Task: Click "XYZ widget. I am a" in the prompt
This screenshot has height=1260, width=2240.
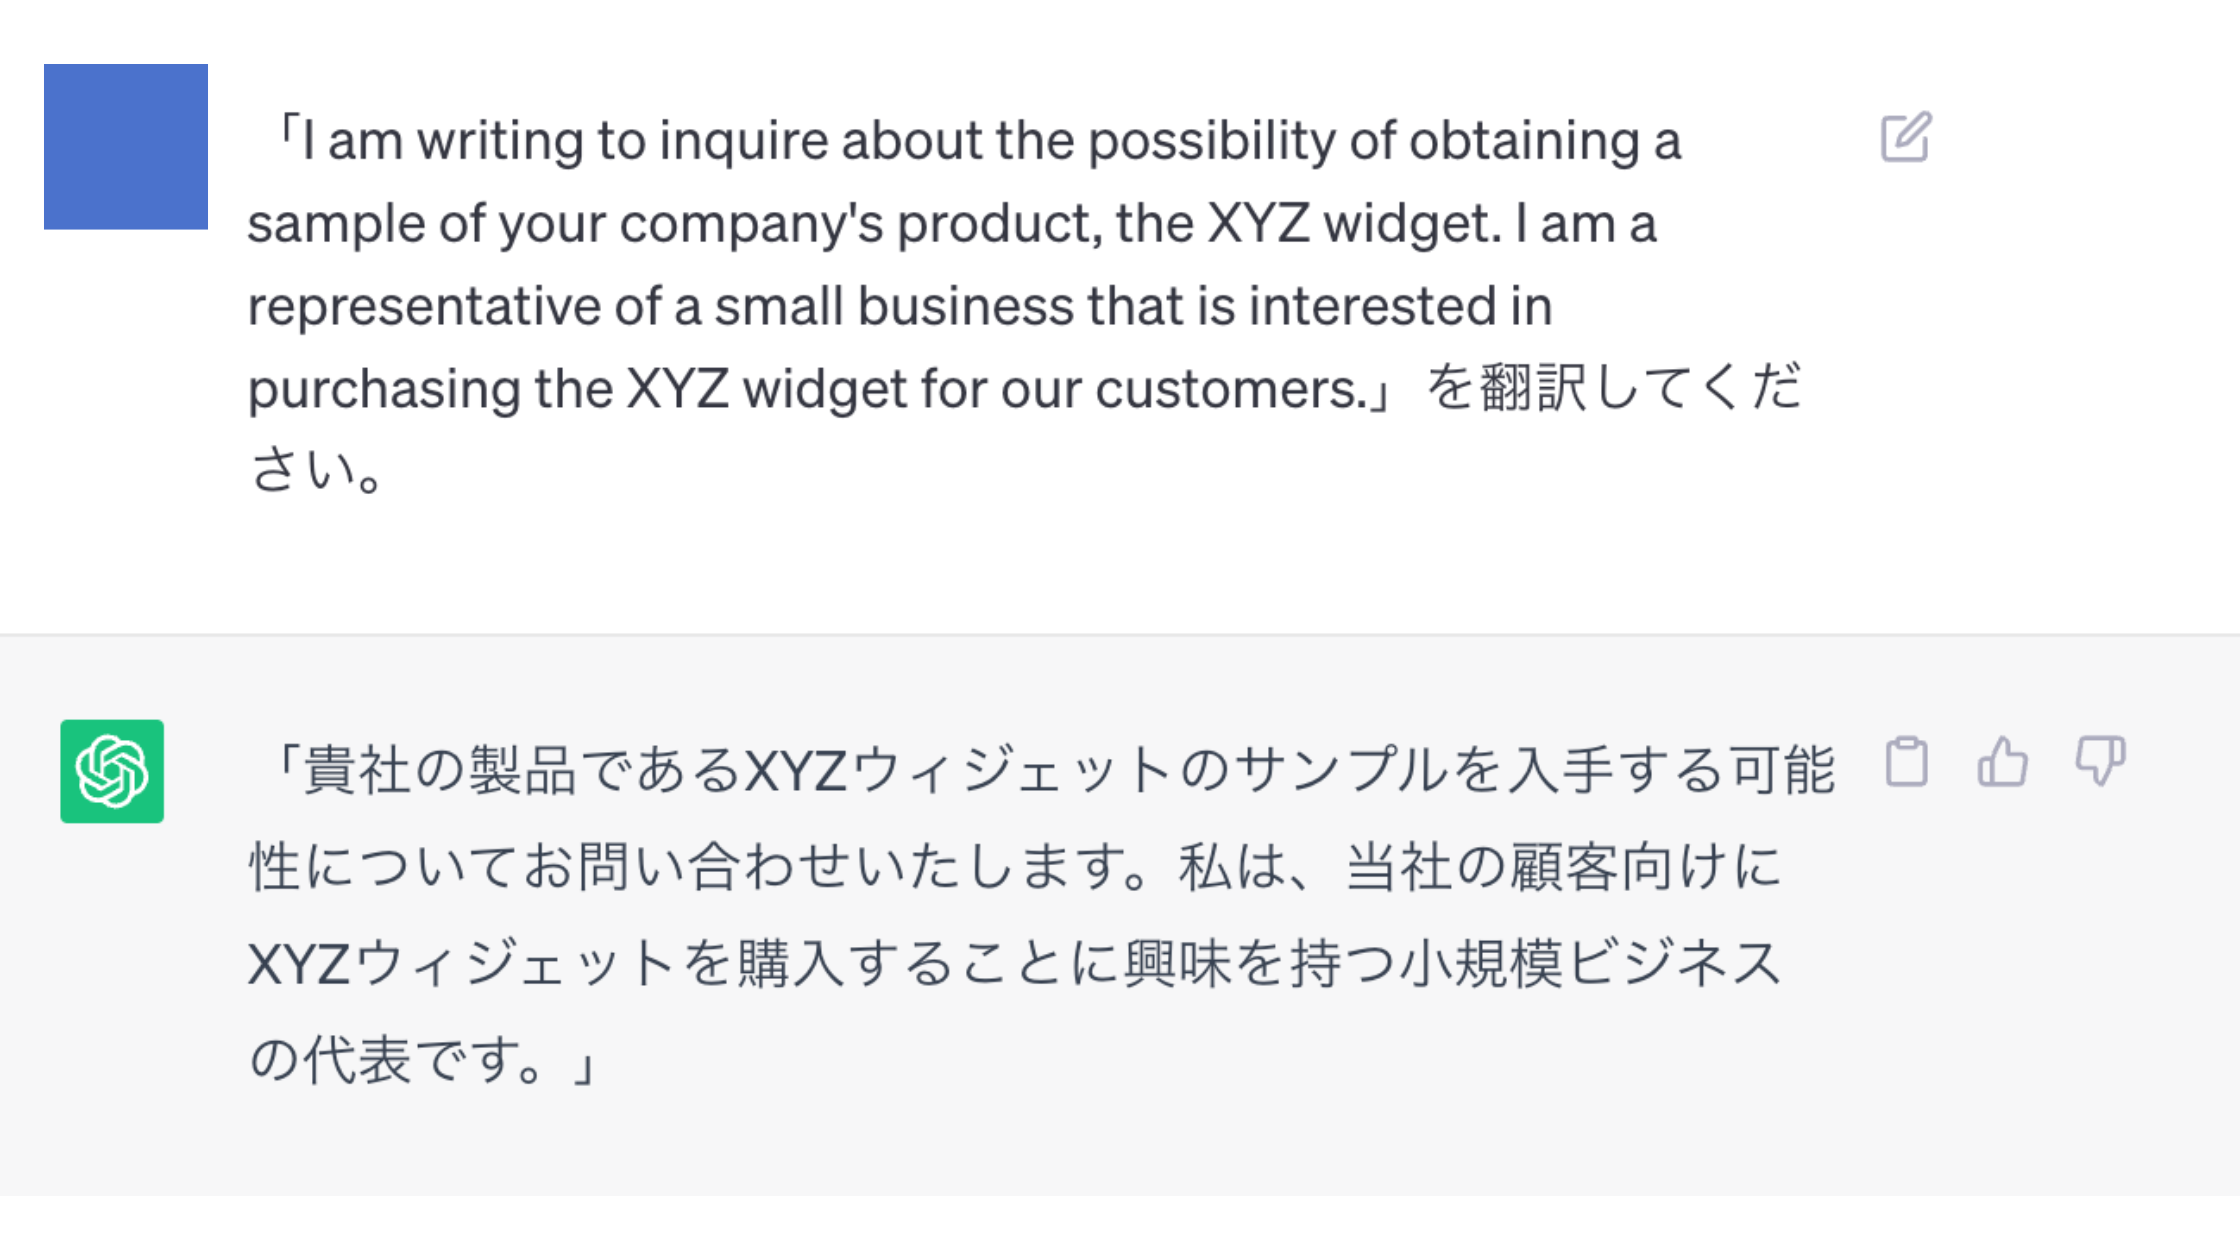Action: (1432, 223)
